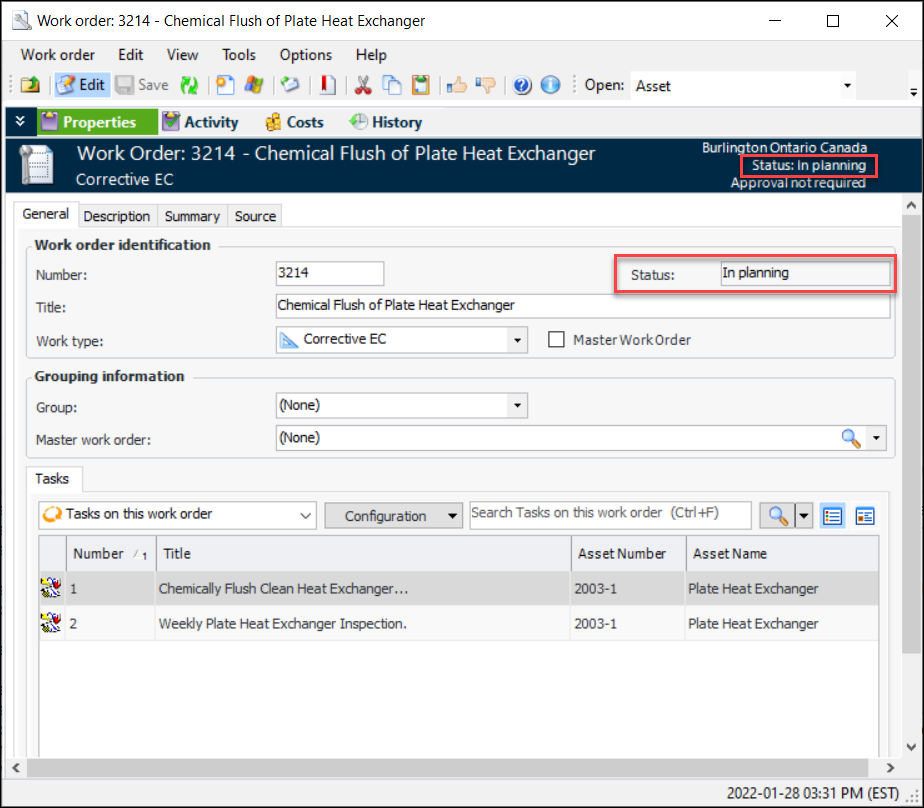Sort tasks by Asset Number column header

tap(621, 553)
